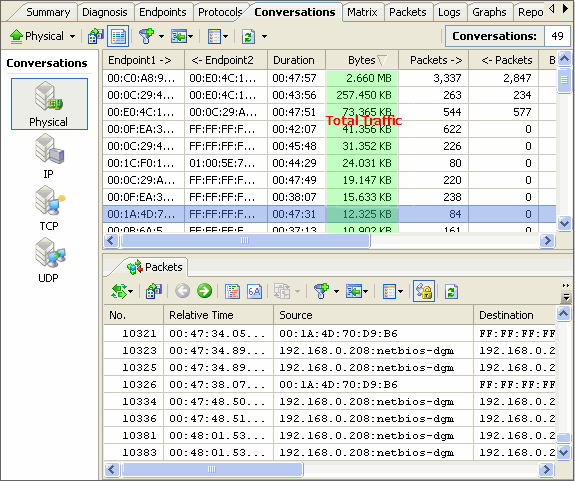This screenshot has width=575, height=481.
Task: Click the hex 6A view icon in Packets toolbar
Action: (x=254, y=291)
